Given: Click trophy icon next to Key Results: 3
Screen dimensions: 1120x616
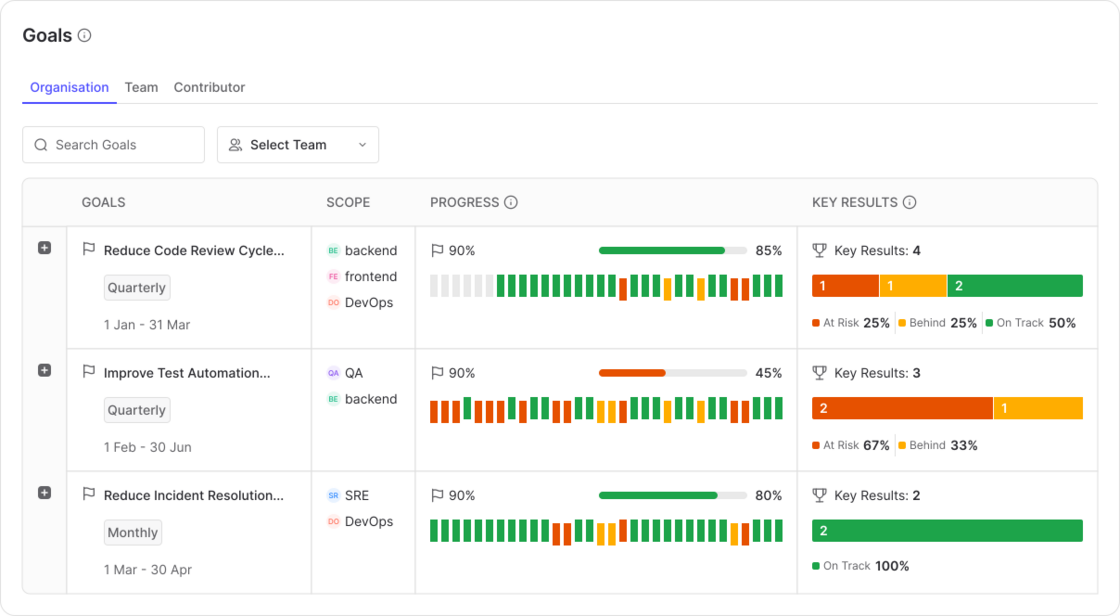Looking at the screenshot, I should (x=819, y=373).
